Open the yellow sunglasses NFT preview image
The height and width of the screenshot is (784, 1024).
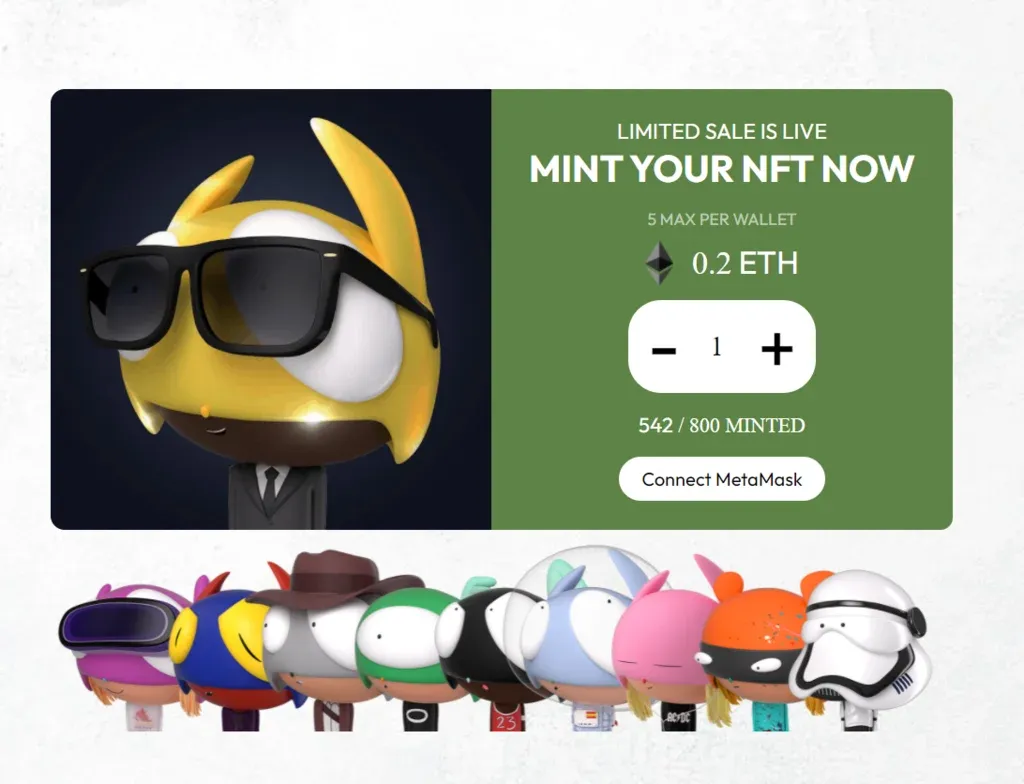(270, 309)
